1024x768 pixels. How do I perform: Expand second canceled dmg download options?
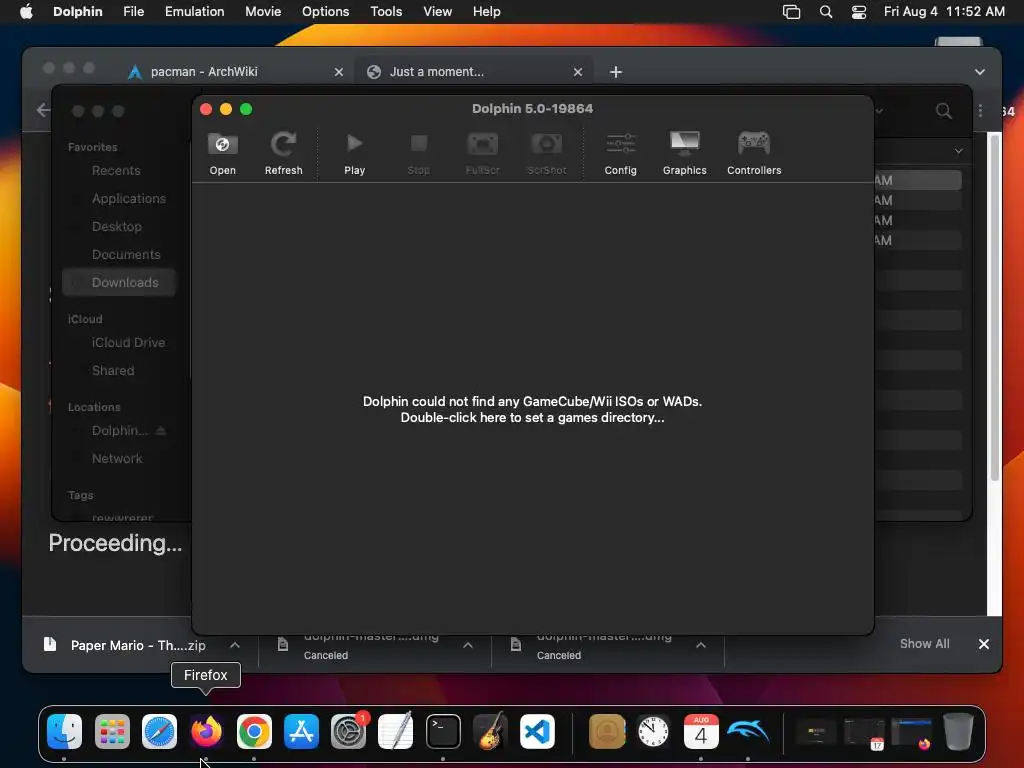[701, 645]
